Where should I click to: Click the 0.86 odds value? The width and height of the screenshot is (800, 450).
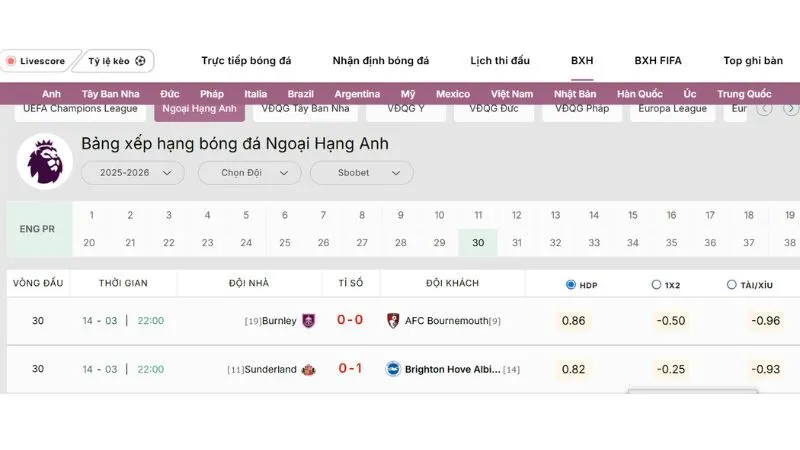click(573, 321)
